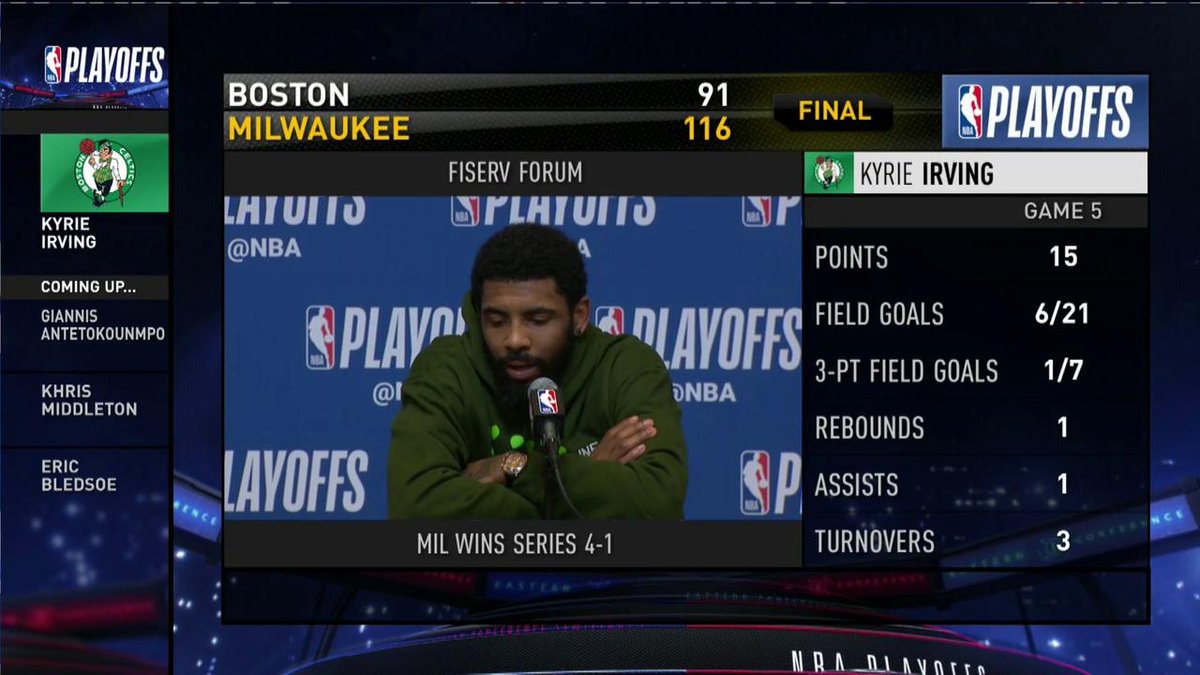Click the NBA logo on the microphone
Image resolution: width=1200 pixels, height=675 pixels.
coord(547,401)
